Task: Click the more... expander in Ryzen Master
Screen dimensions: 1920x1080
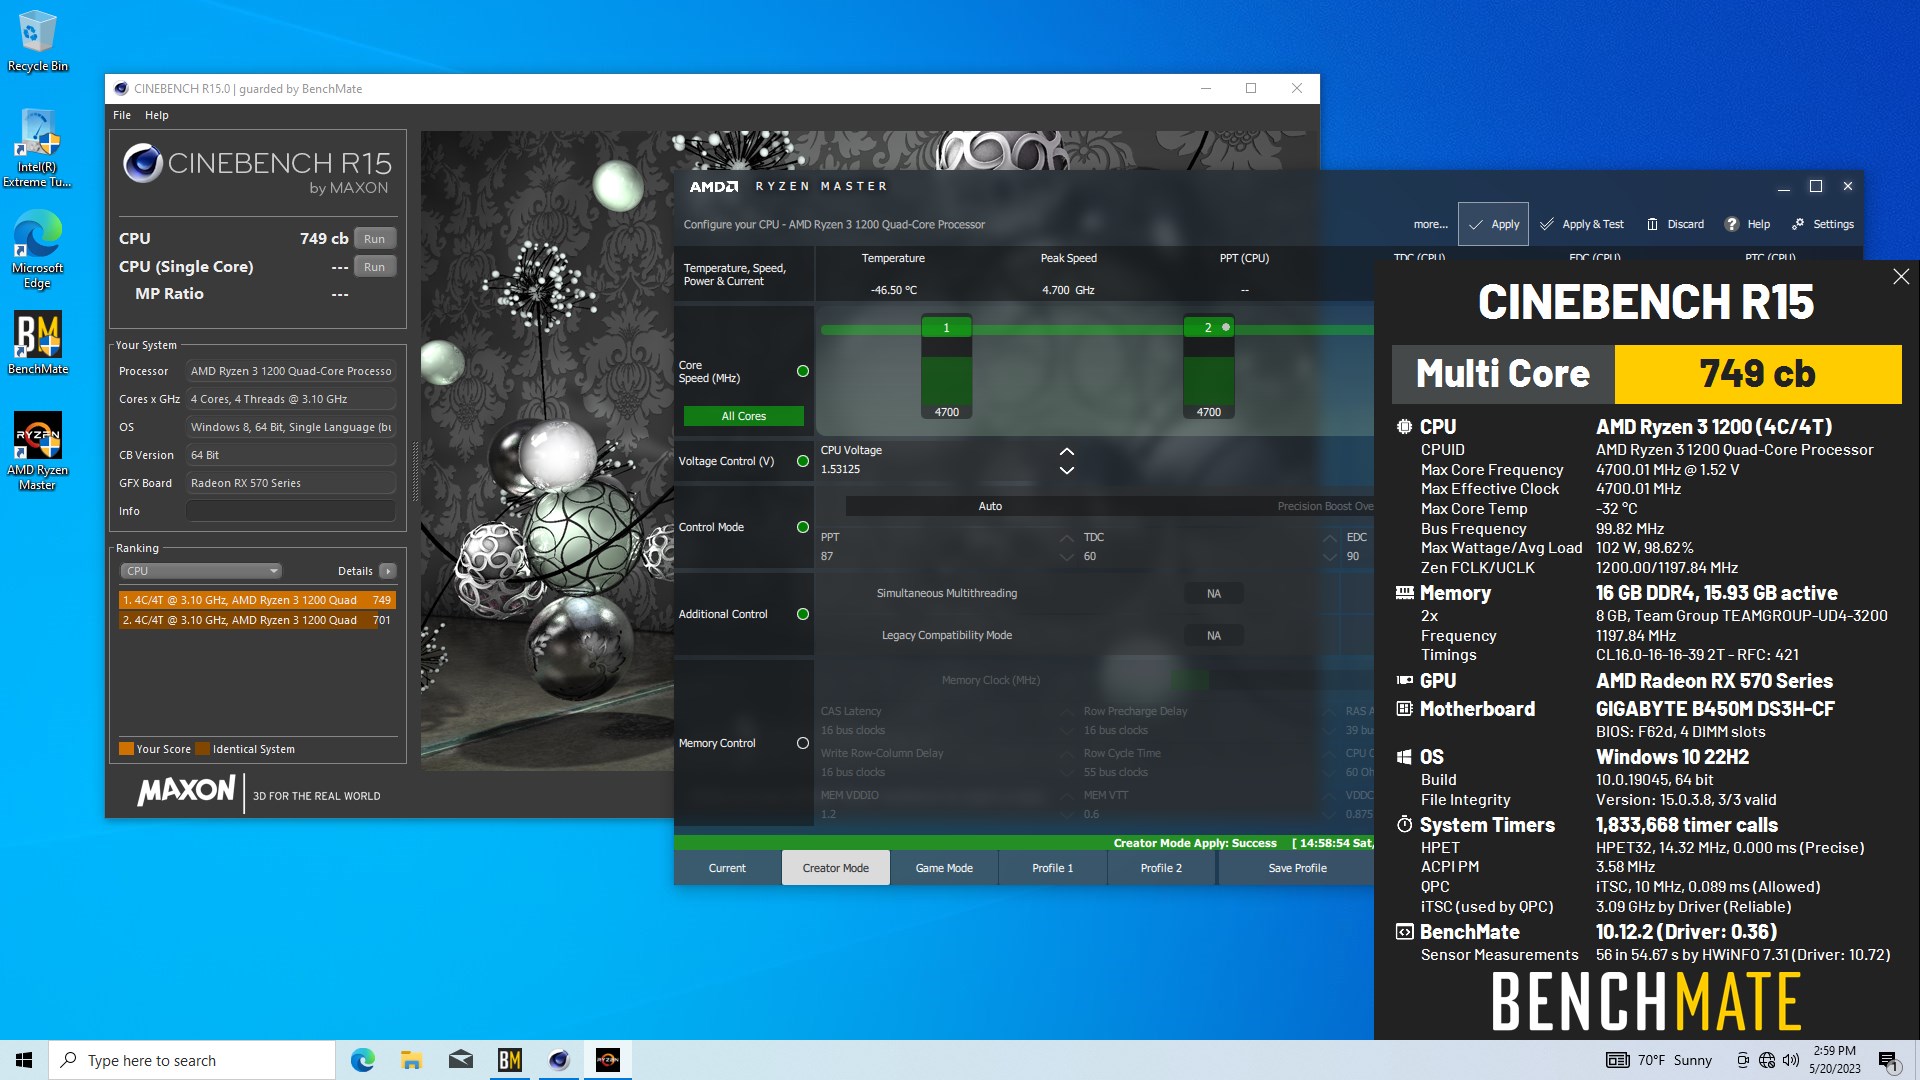Action: point(1430,224)
